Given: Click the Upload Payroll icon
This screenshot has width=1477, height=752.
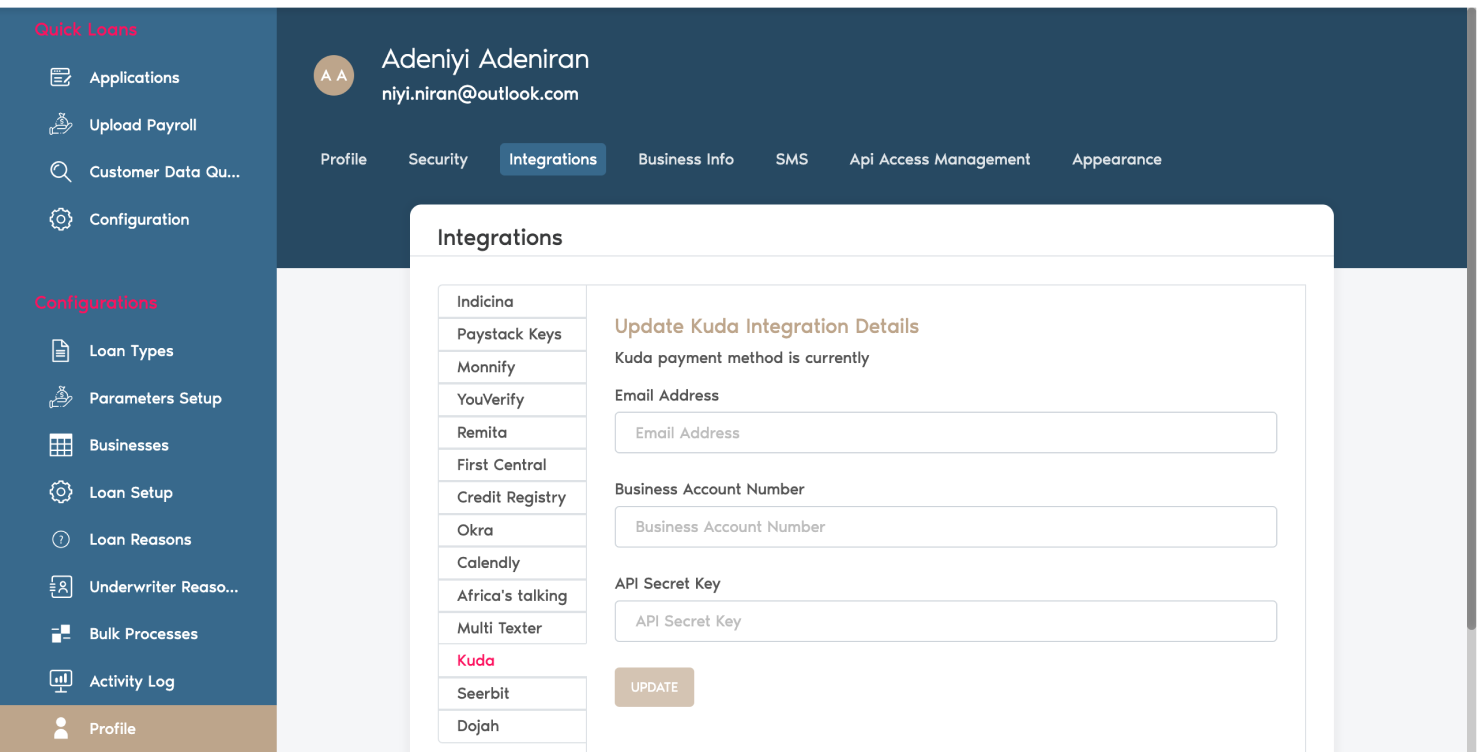Looking at the screenshot, I should (60, 123).
